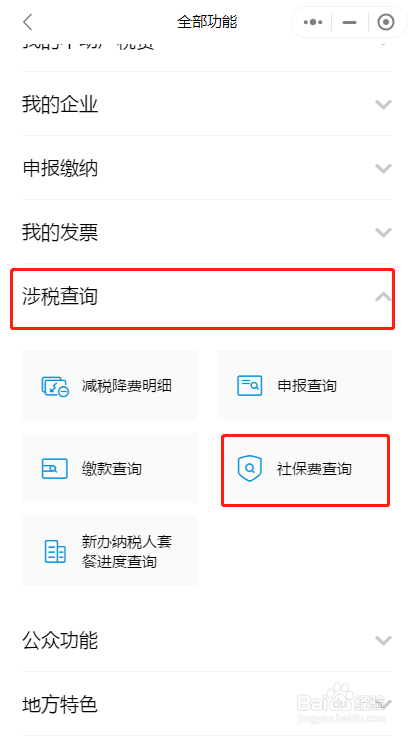414x736 pixels.
Task: Select the 涉税查询 section header
Action: [x=202, y=299]
